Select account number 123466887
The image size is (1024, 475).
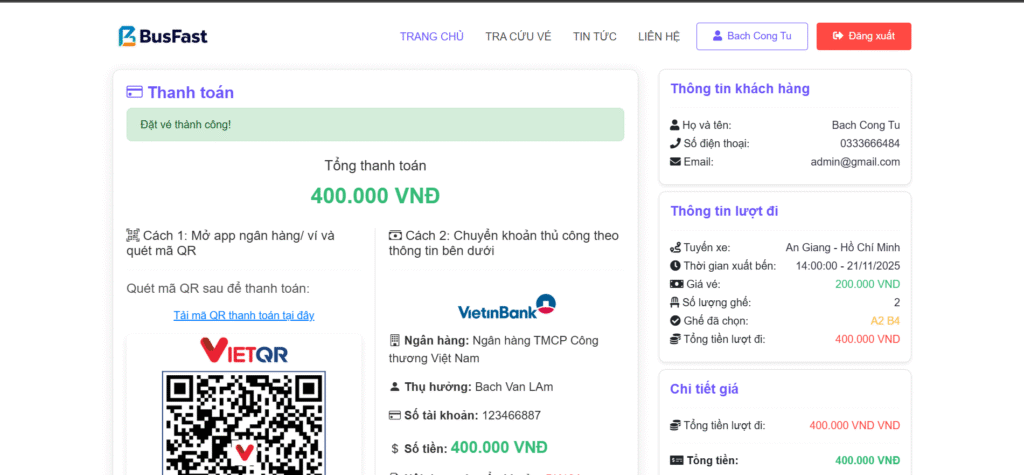(511, 416)
